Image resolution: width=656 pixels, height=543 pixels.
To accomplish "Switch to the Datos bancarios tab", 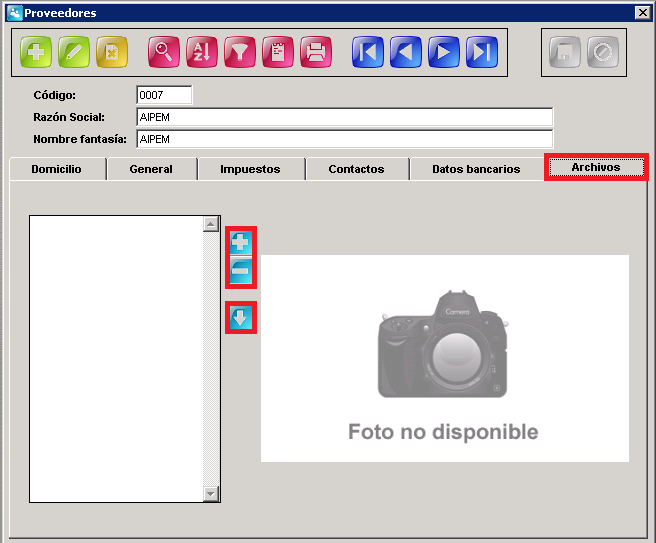I will (476, 169).
